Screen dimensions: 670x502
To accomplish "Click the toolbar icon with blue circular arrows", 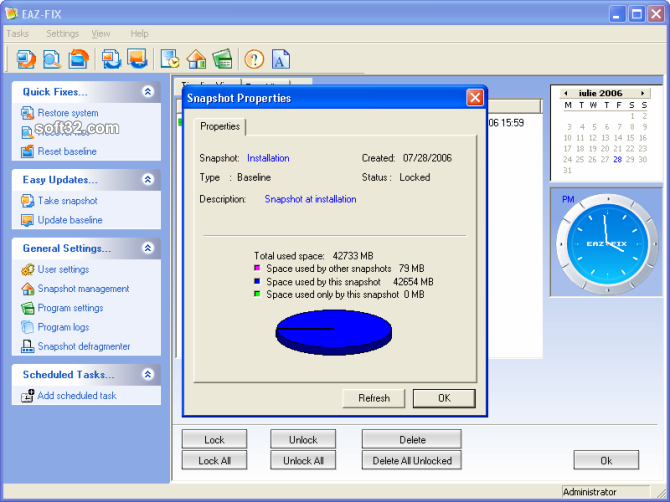I will [111, 59].
